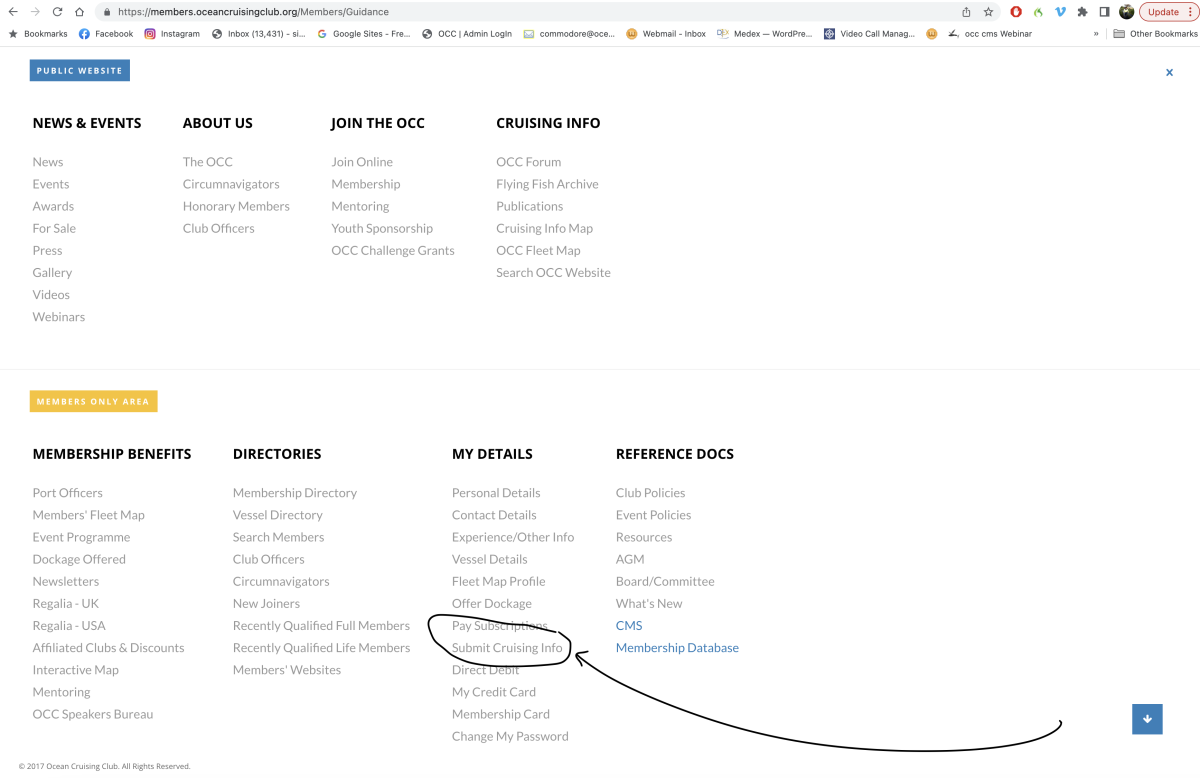Open the Events menu link
1200x778 pixels.
51,184
